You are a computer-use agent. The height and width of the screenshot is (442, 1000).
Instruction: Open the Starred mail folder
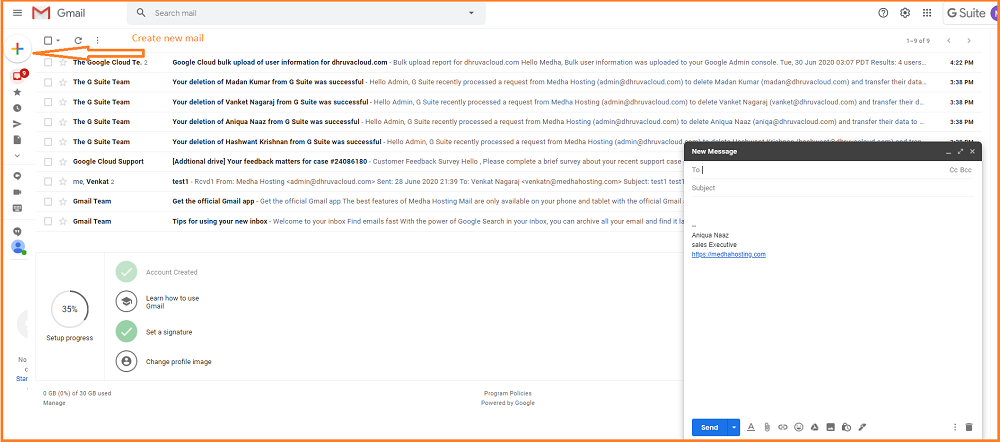point(17,92)
